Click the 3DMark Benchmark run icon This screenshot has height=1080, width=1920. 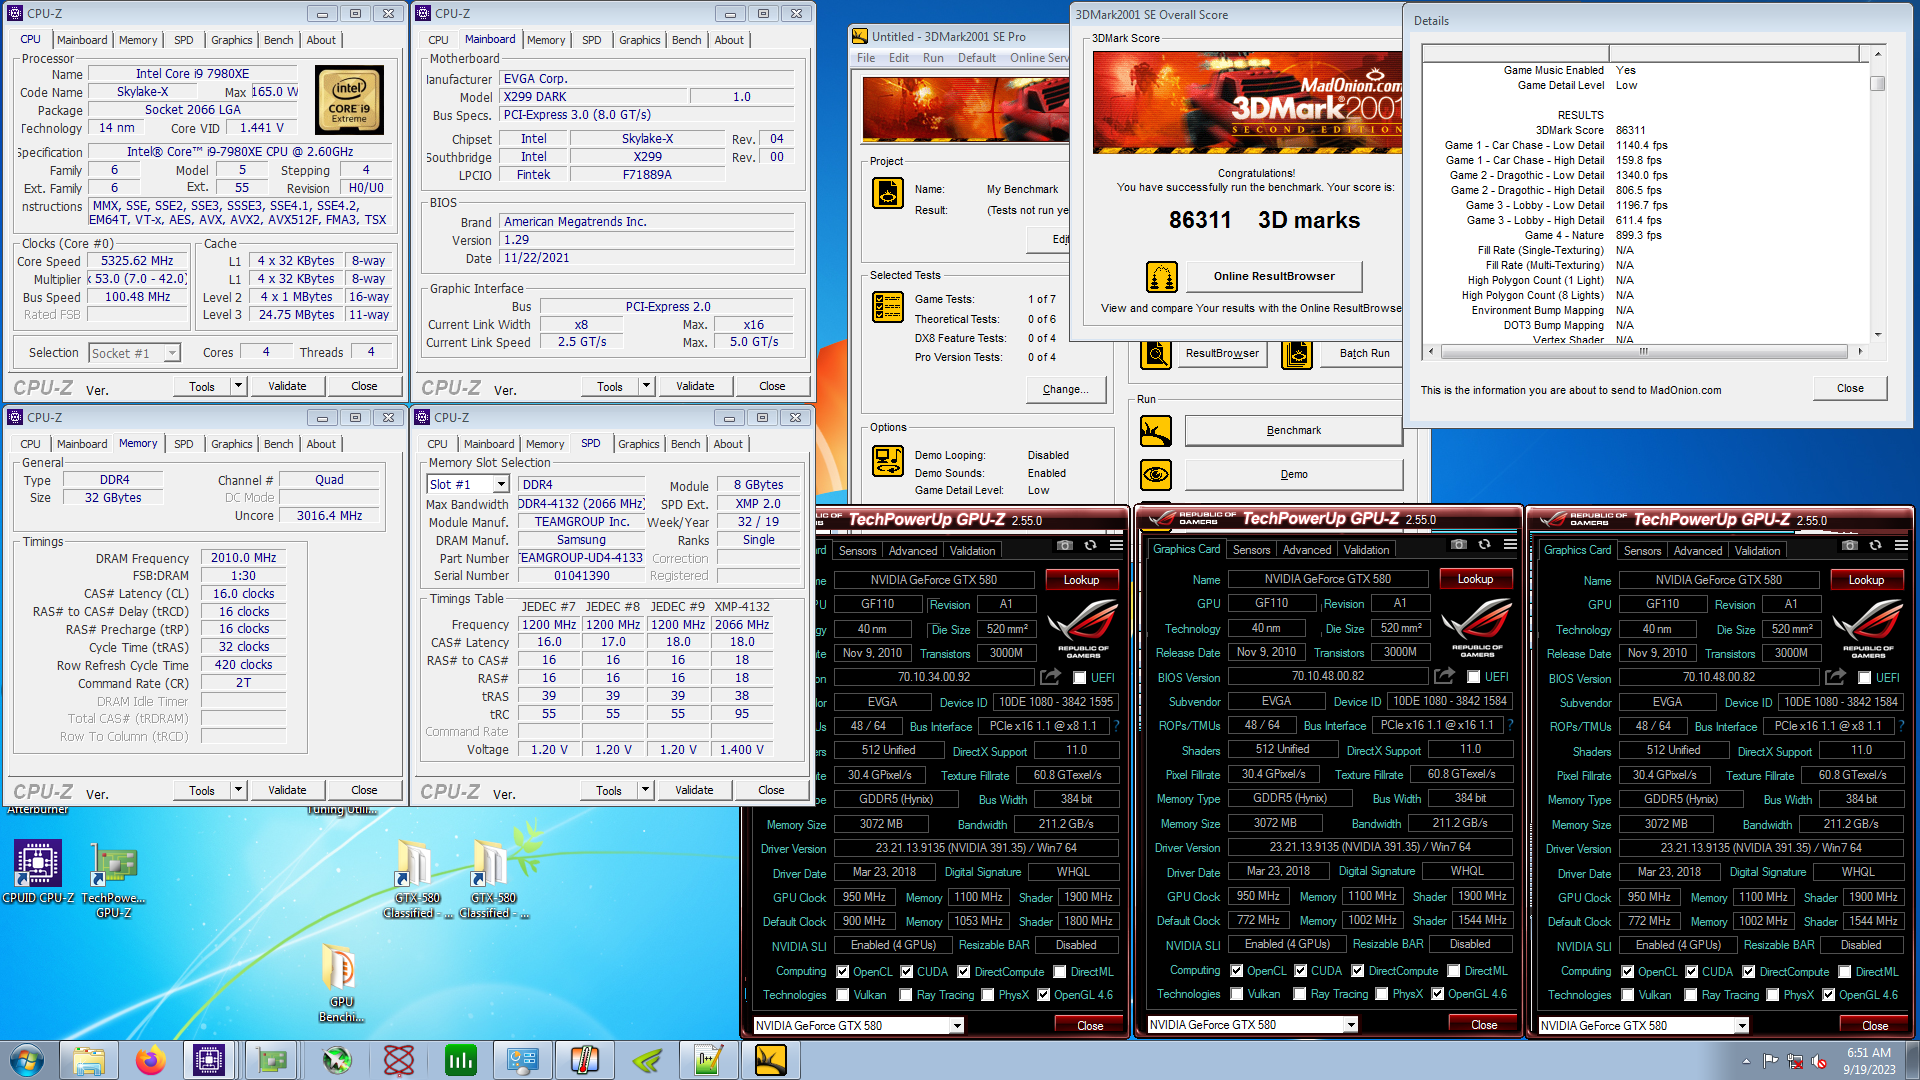click(1156, 431)
